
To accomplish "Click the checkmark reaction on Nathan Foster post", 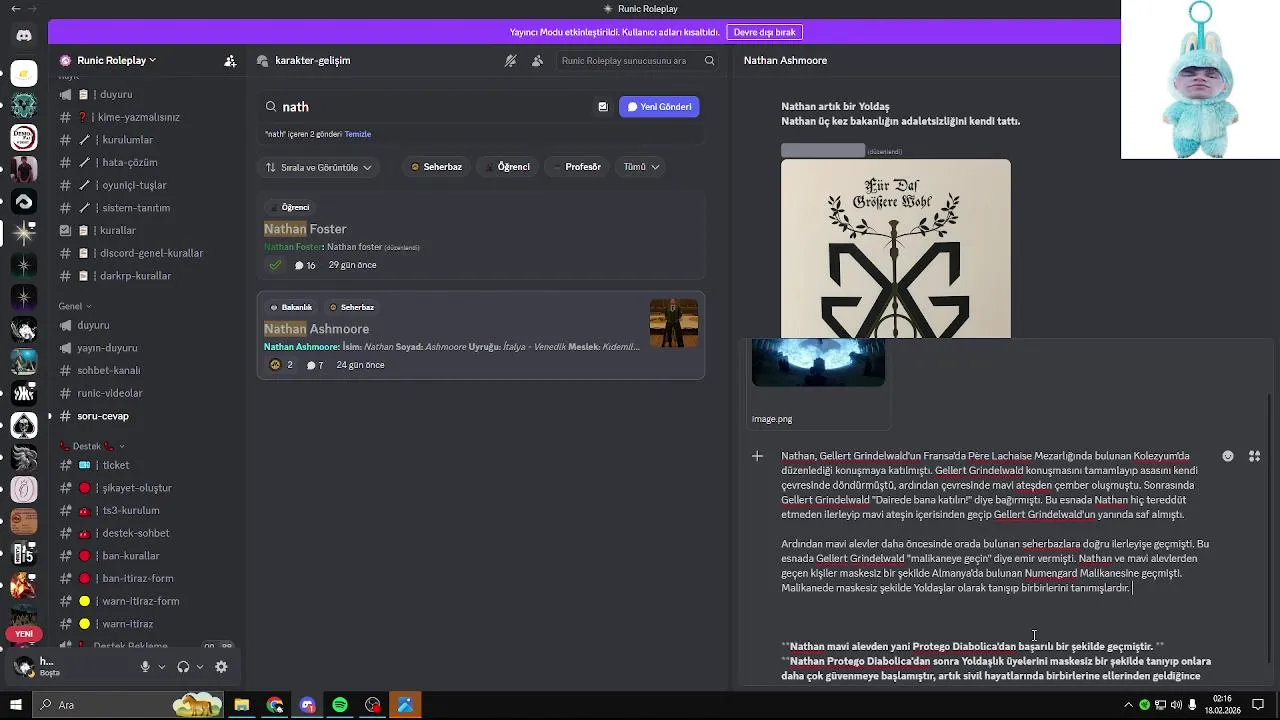I will tap(275, 265).
